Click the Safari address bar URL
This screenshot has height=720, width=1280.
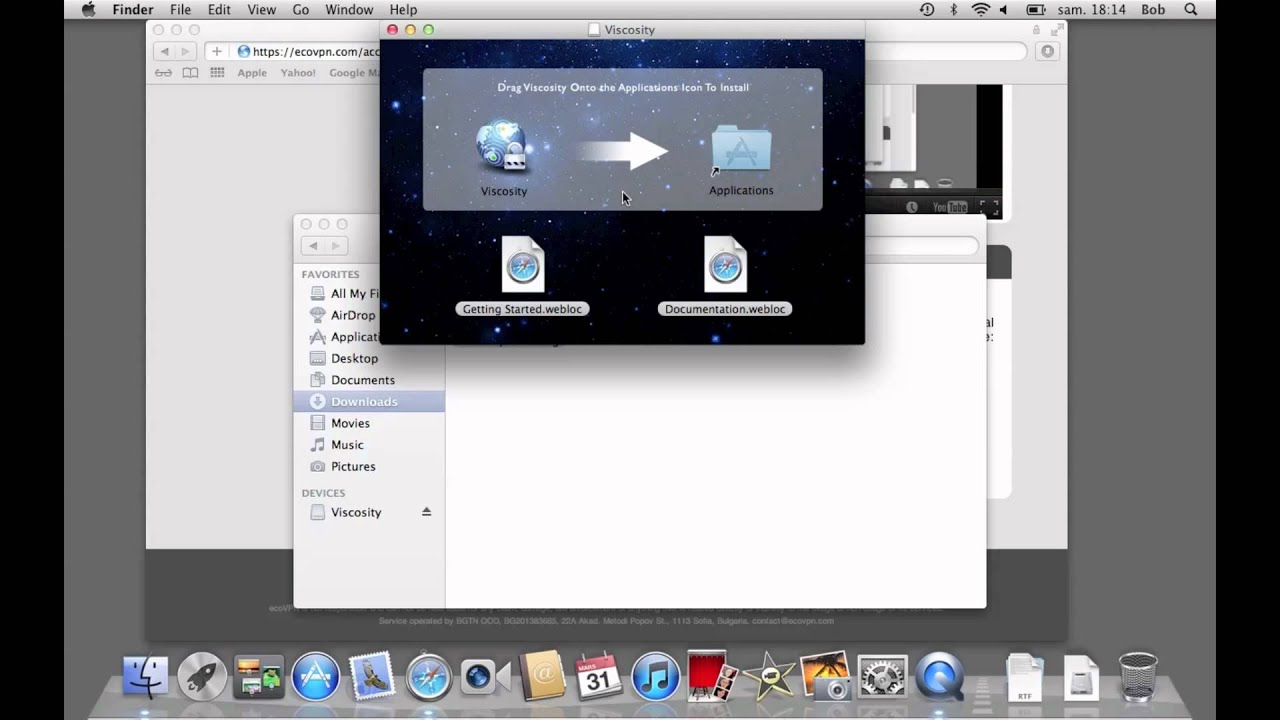tap(315, 51)
